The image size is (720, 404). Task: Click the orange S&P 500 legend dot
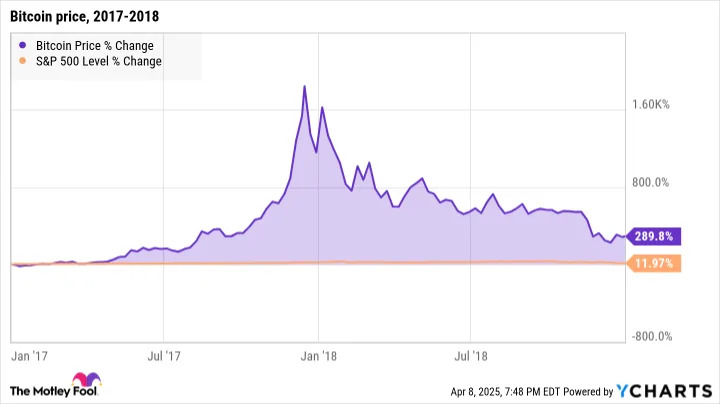click(x=22, y=61)
